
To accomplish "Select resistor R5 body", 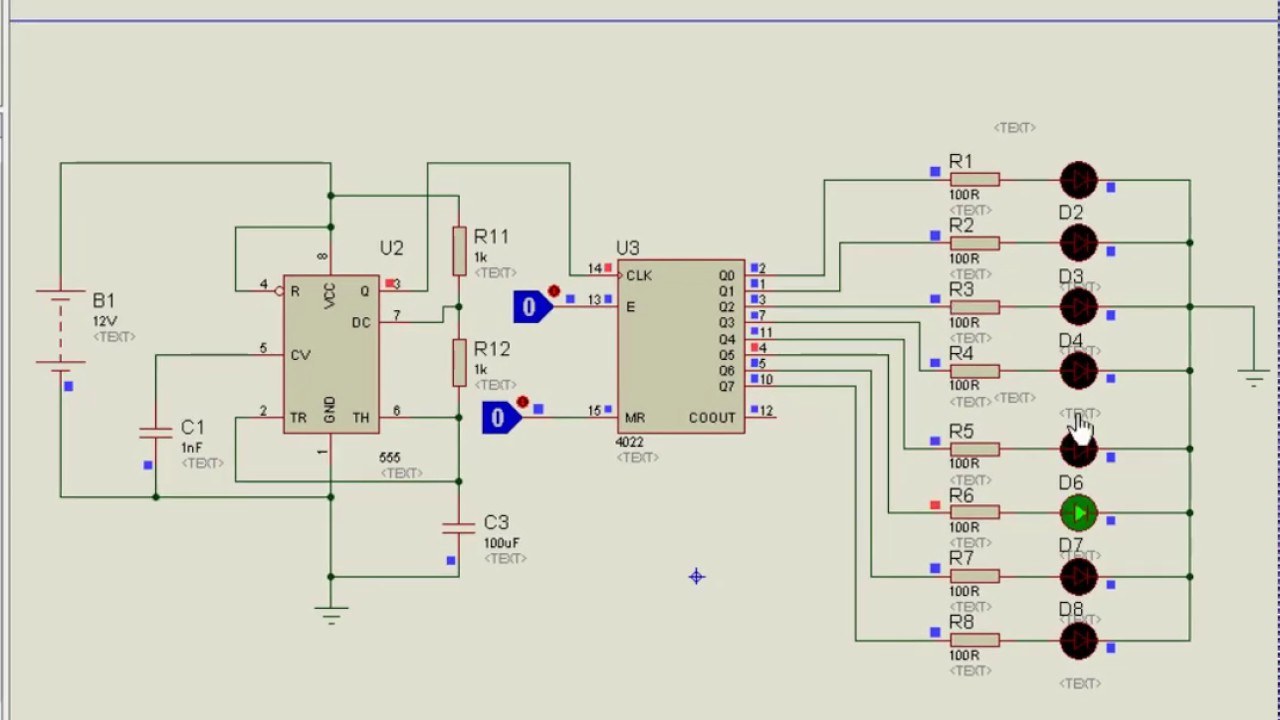I will (x=974, y=449).
